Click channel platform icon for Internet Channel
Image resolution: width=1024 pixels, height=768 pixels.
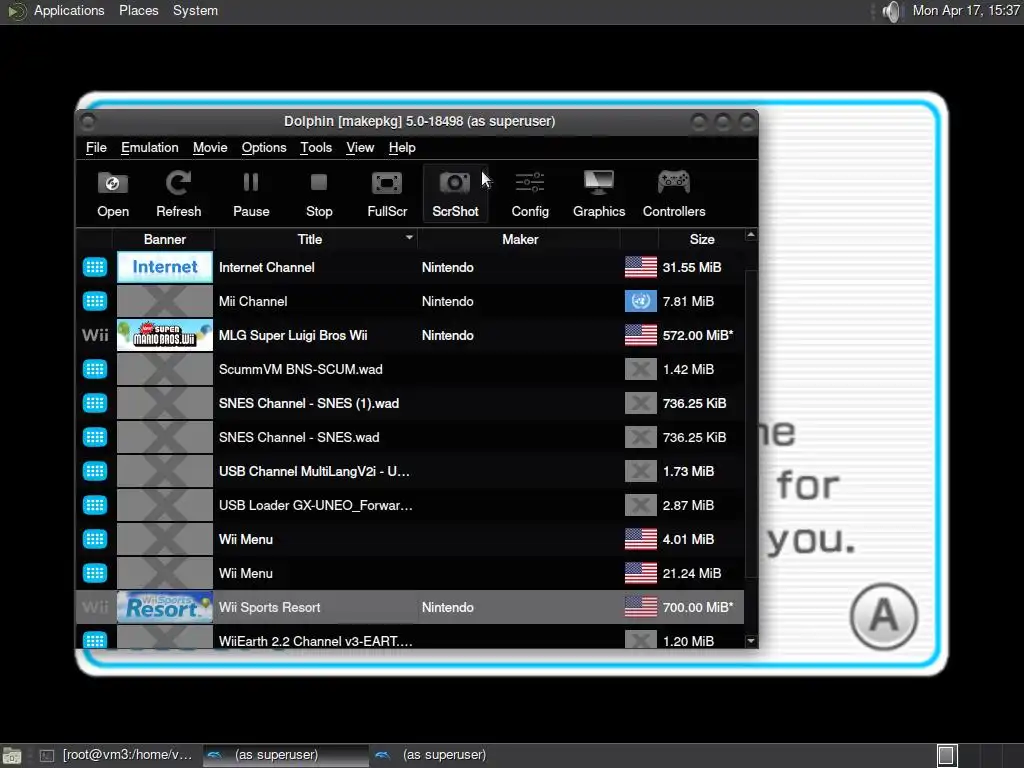tap(95, 267)
